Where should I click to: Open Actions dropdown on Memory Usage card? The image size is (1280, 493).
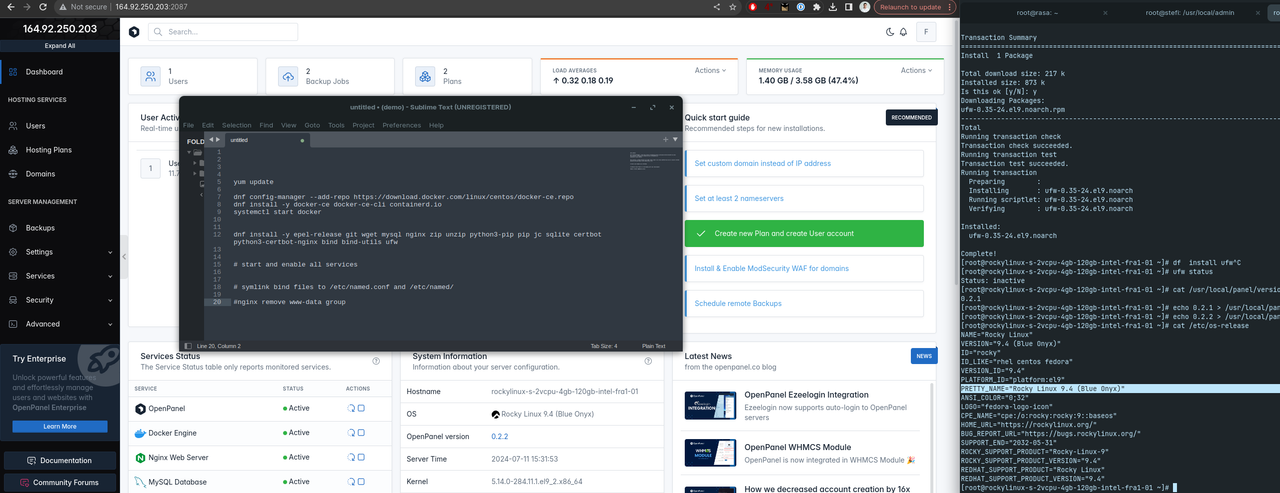[x=917, y=70]
